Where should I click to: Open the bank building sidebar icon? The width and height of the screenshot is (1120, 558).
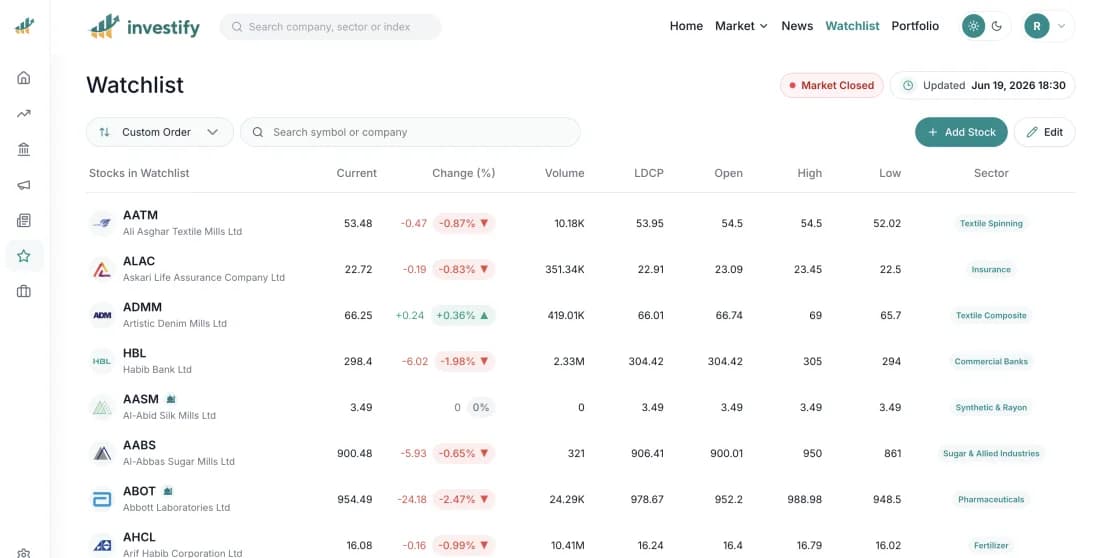24,149
